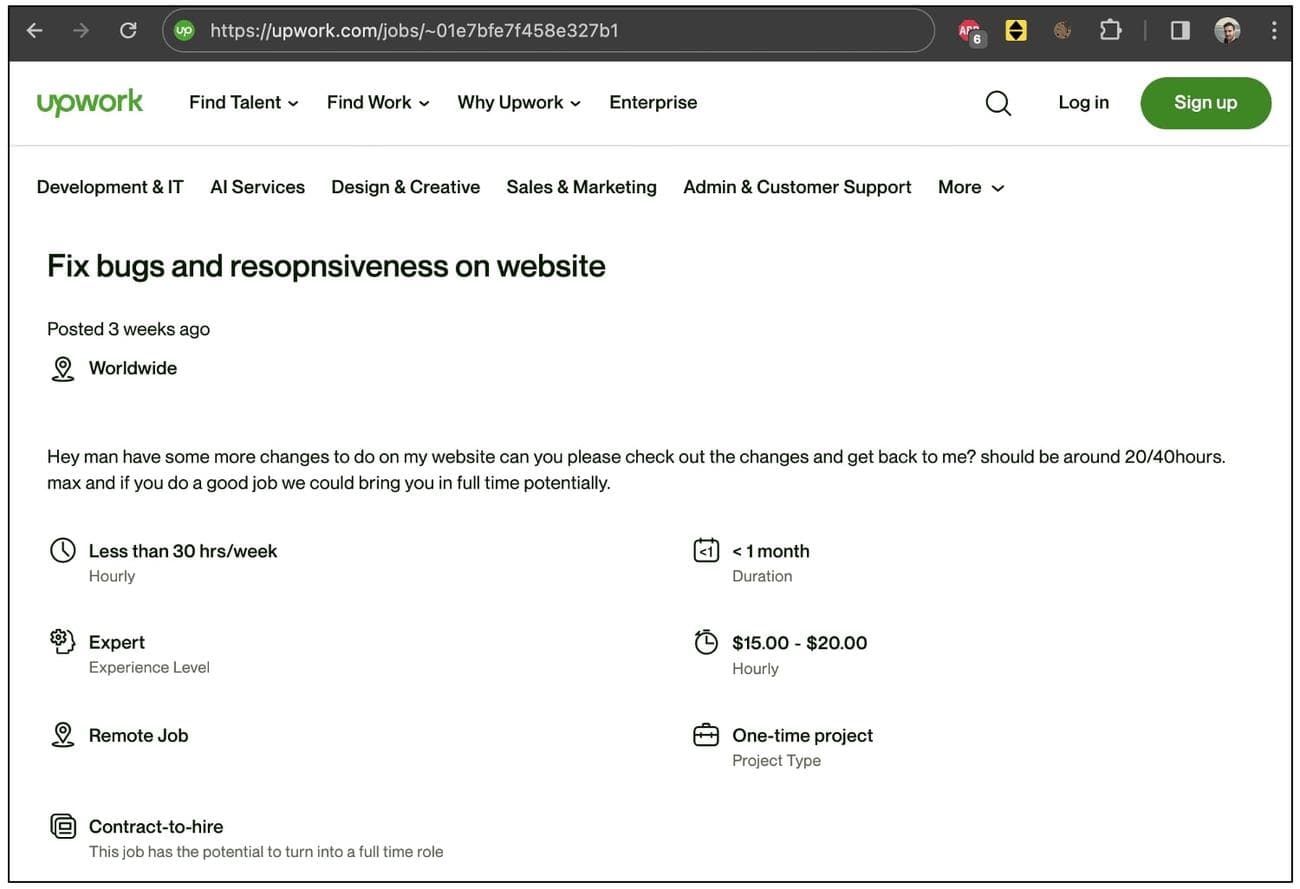Open the Chrome three-dot menu
Screen dimensions: 1300x889
pos(1273,31)
